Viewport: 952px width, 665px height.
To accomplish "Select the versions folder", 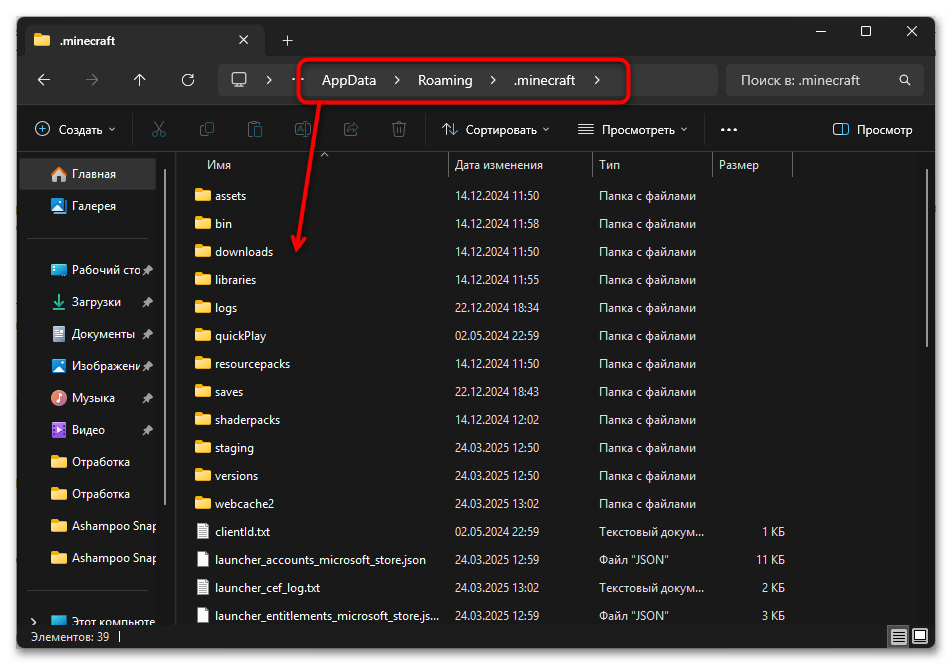I will pos(236,476).
